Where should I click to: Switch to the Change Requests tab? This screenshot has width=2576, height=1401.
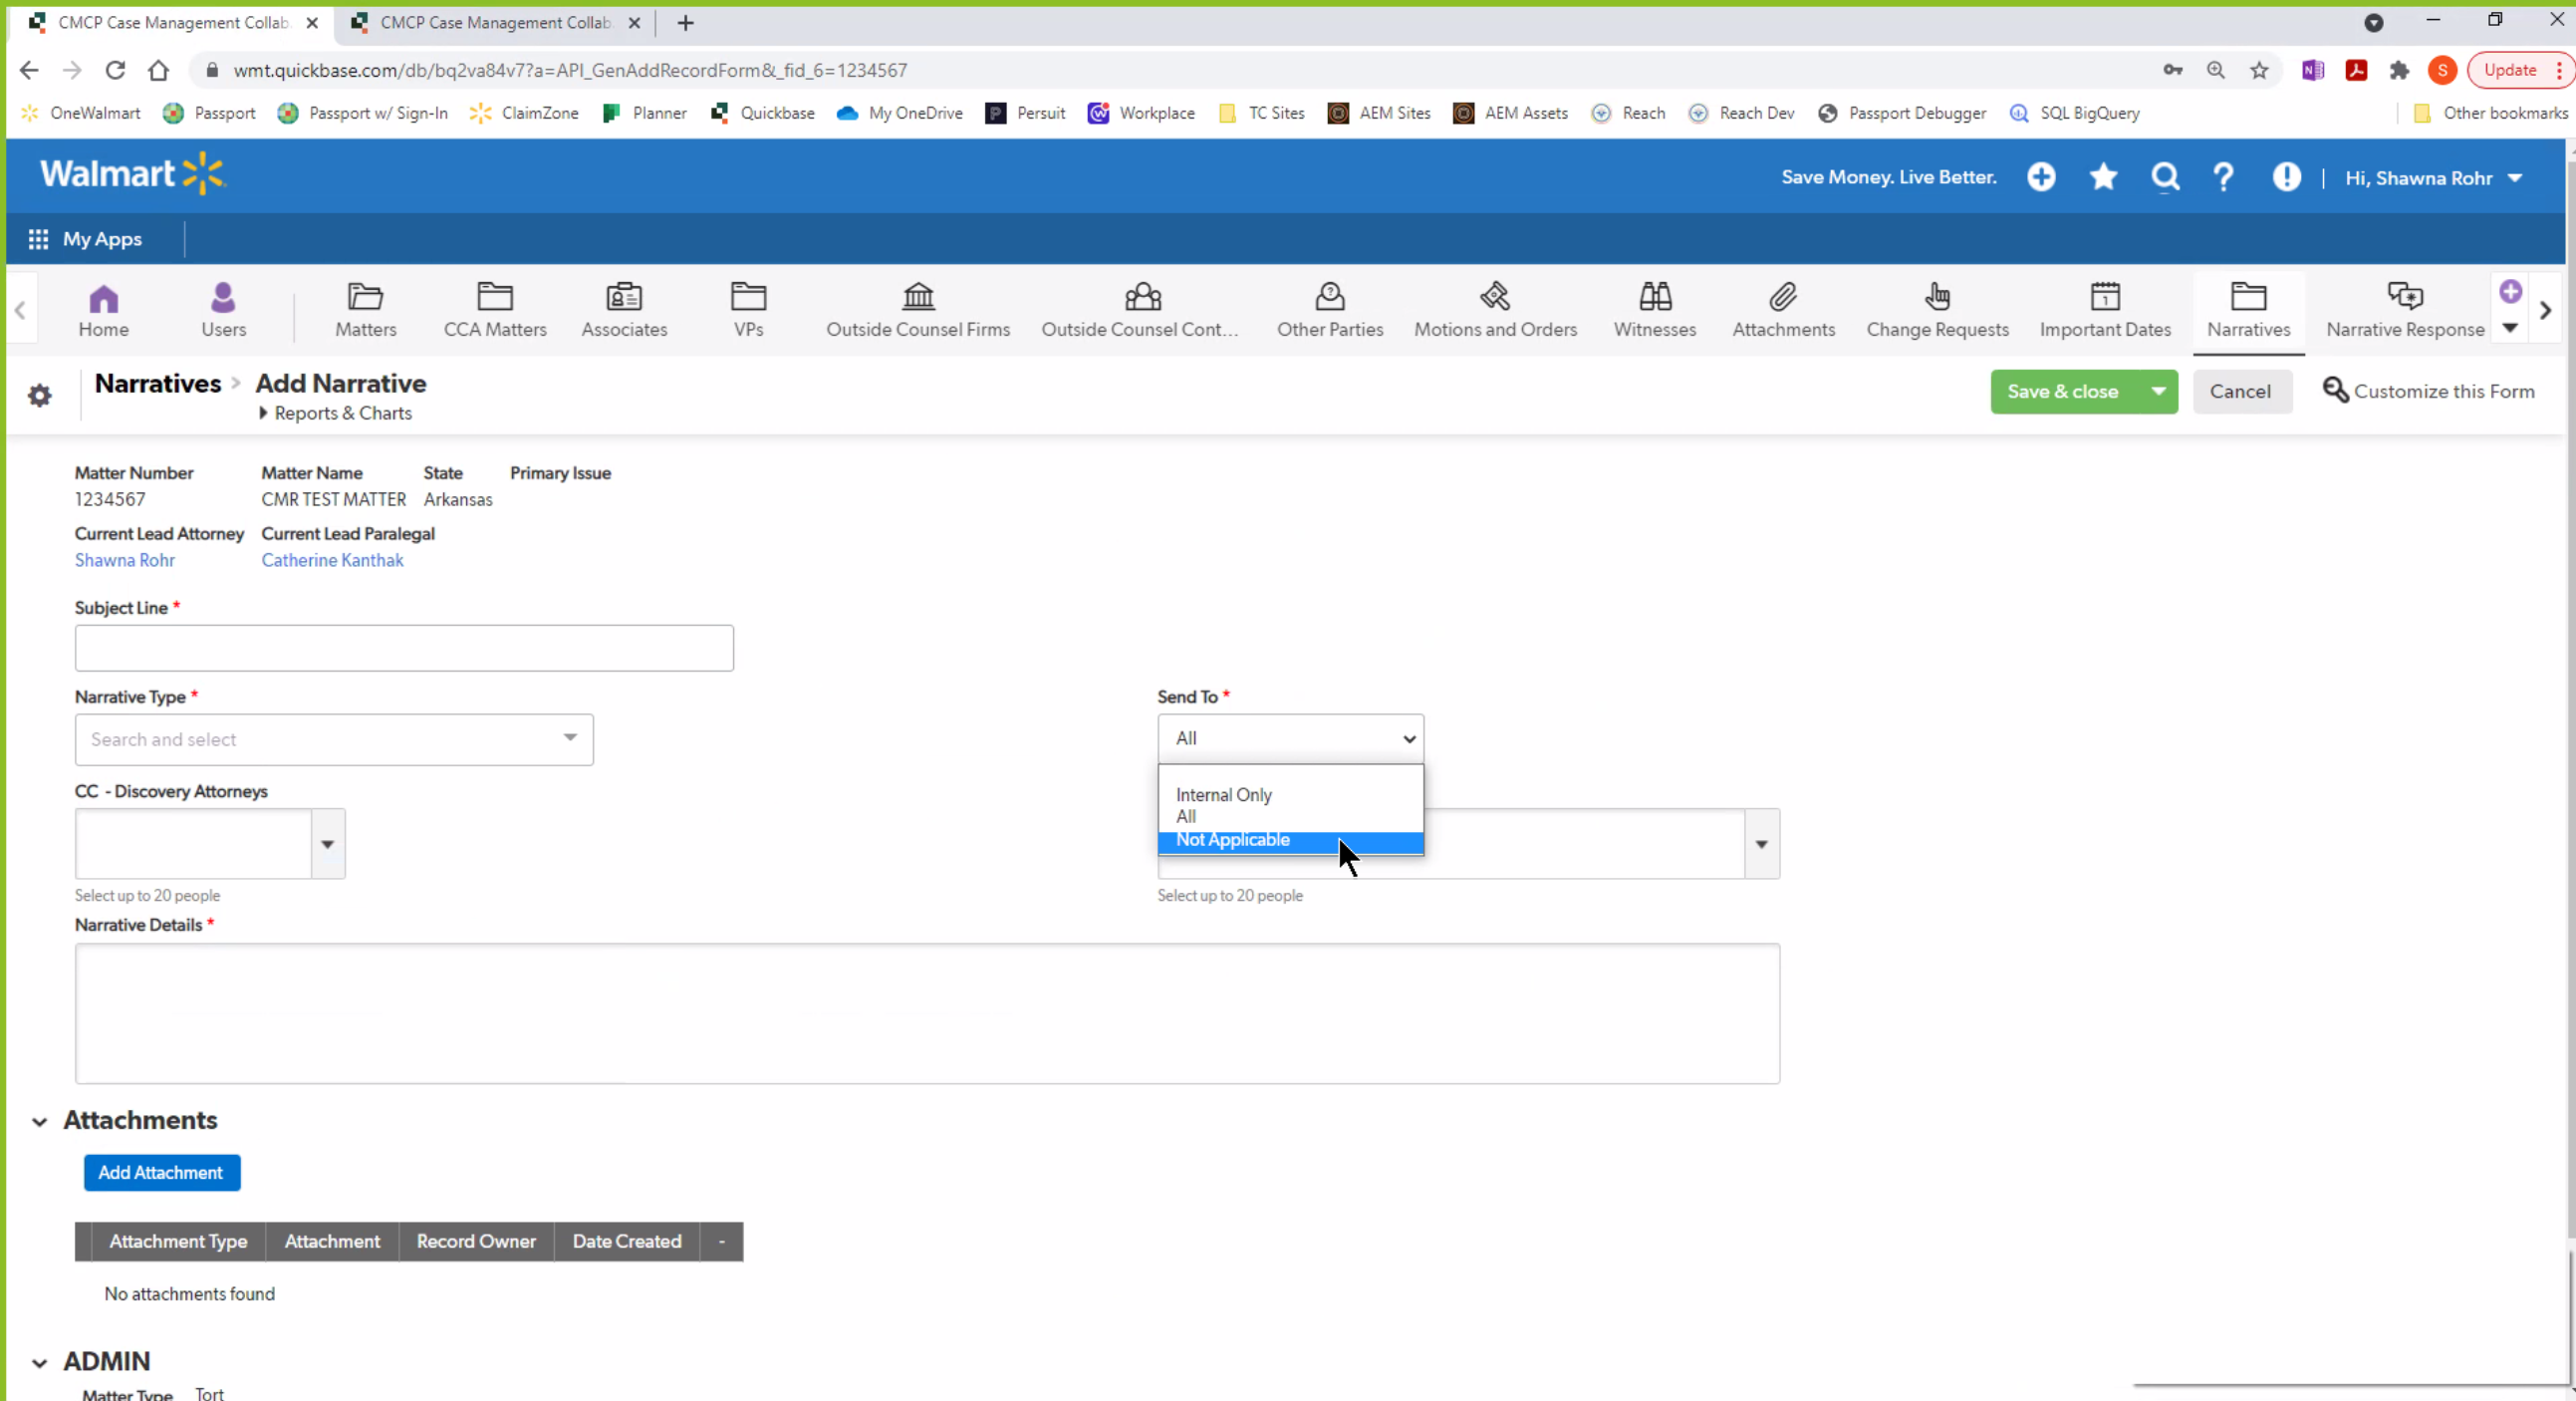tap(1937, 310)
